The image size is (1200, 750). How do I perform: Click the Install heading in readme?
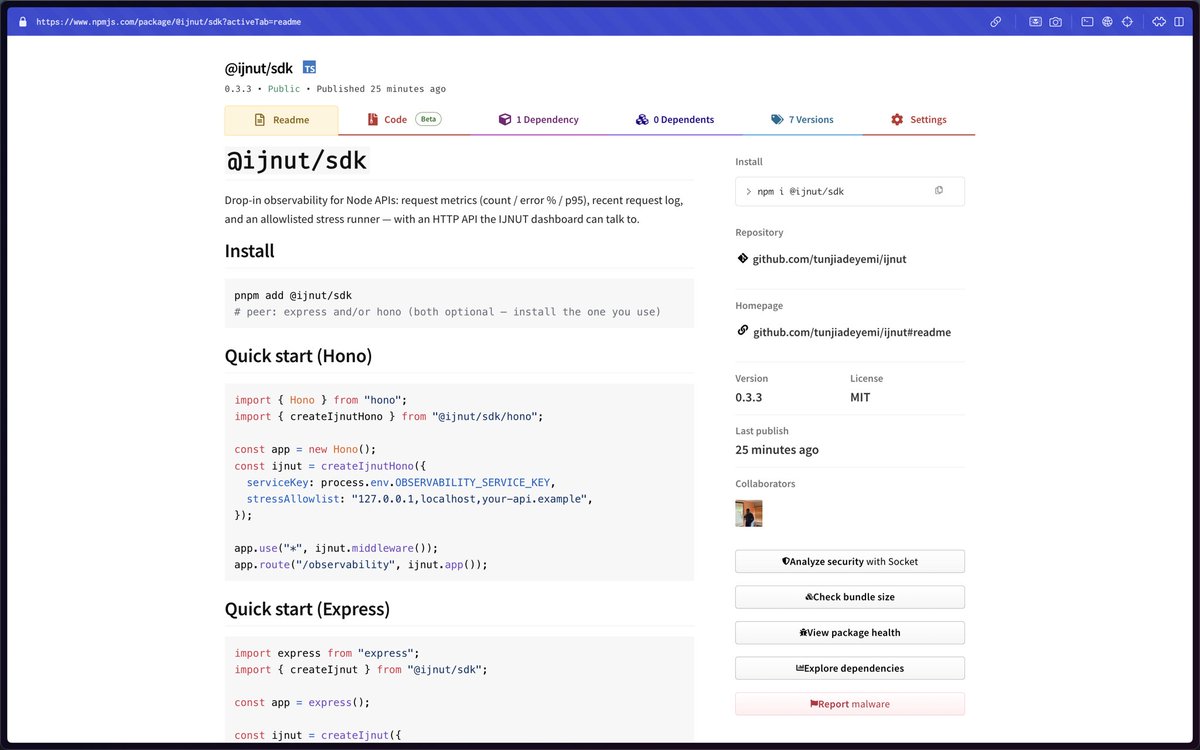coord(250,251)
